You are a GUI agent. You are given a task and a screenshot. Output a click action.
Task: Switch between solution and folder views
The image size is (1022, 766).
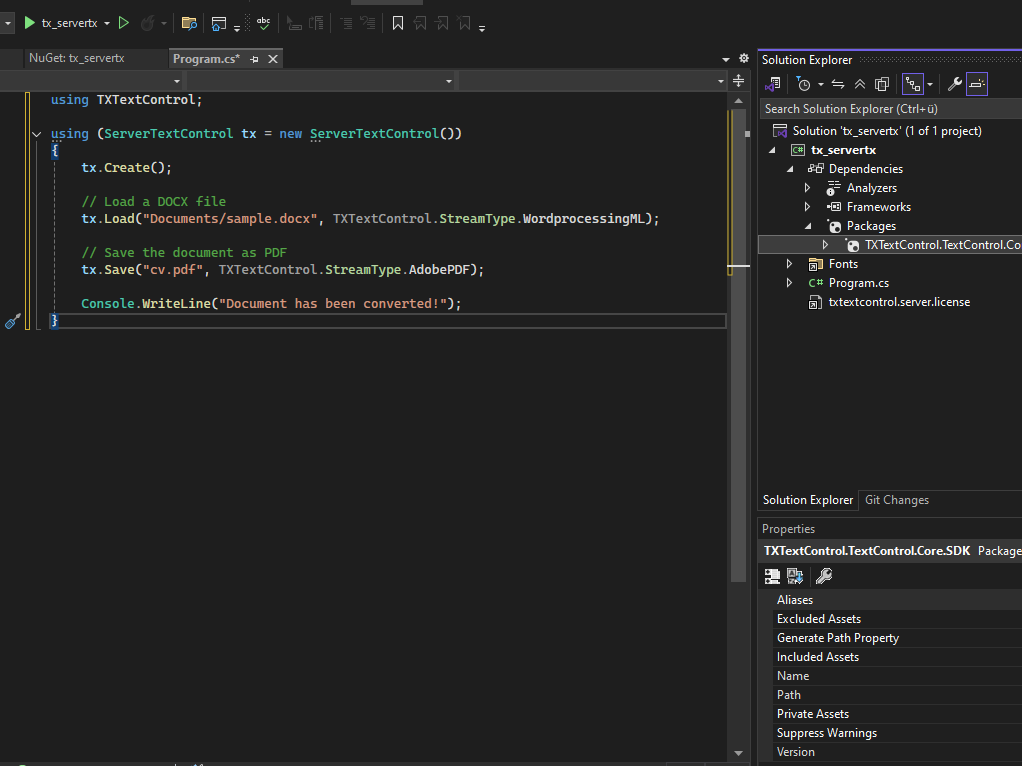pyautogui.click(x=773, y=84)
